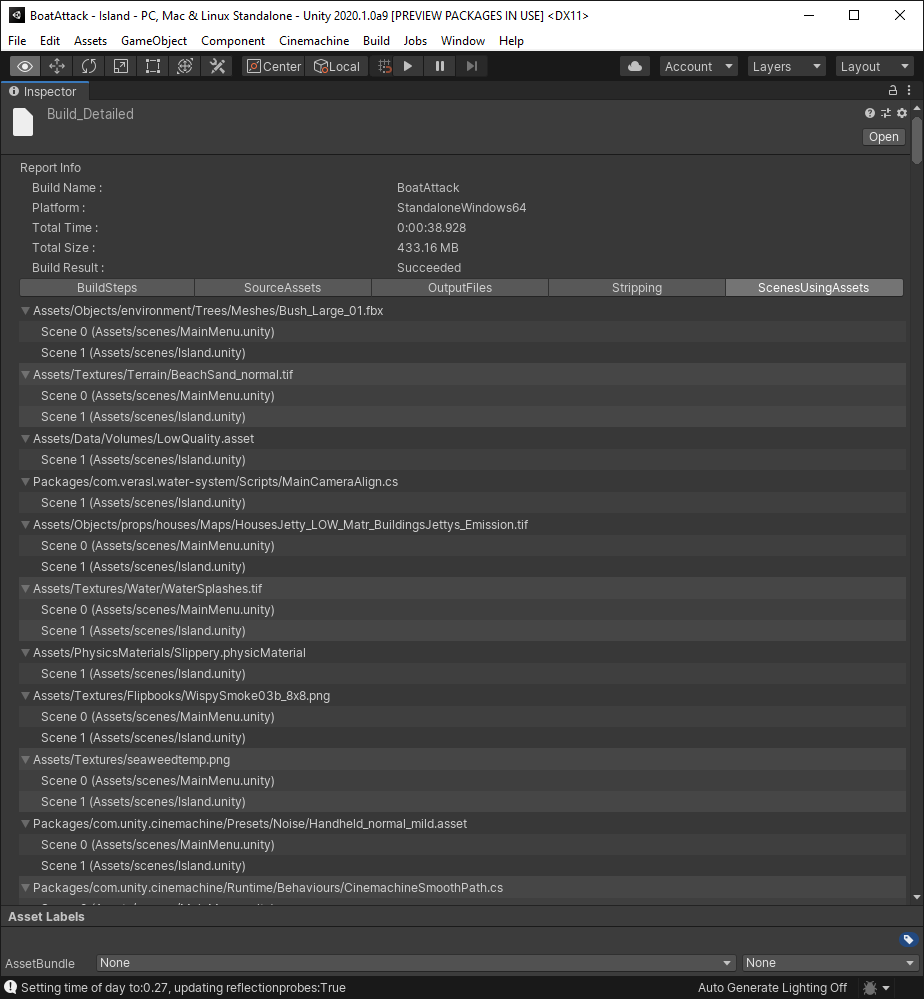The width and height of the screenshot is (924, 999).
Task: Click the asset labels tag icon
Action: 907,940
